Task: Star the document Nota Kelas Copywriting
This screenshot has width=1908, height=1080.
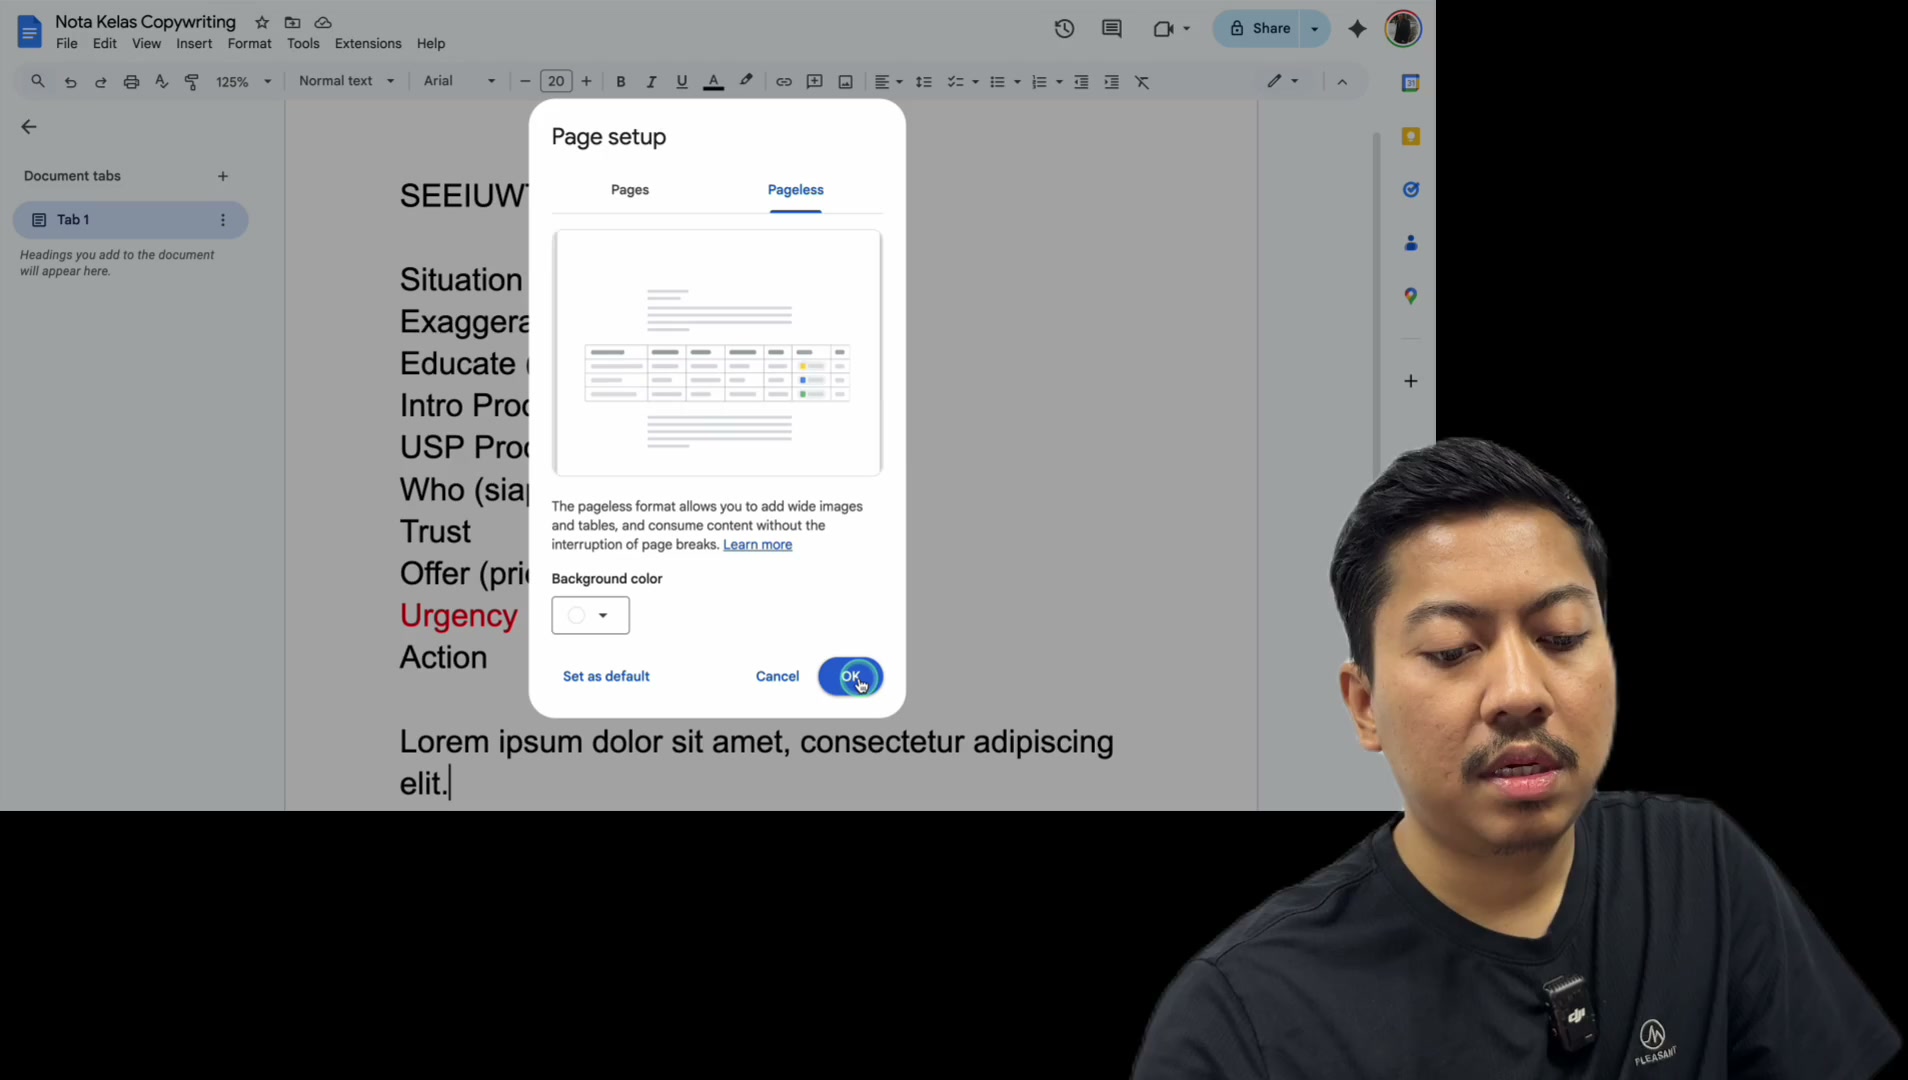Action: (262, 22)
